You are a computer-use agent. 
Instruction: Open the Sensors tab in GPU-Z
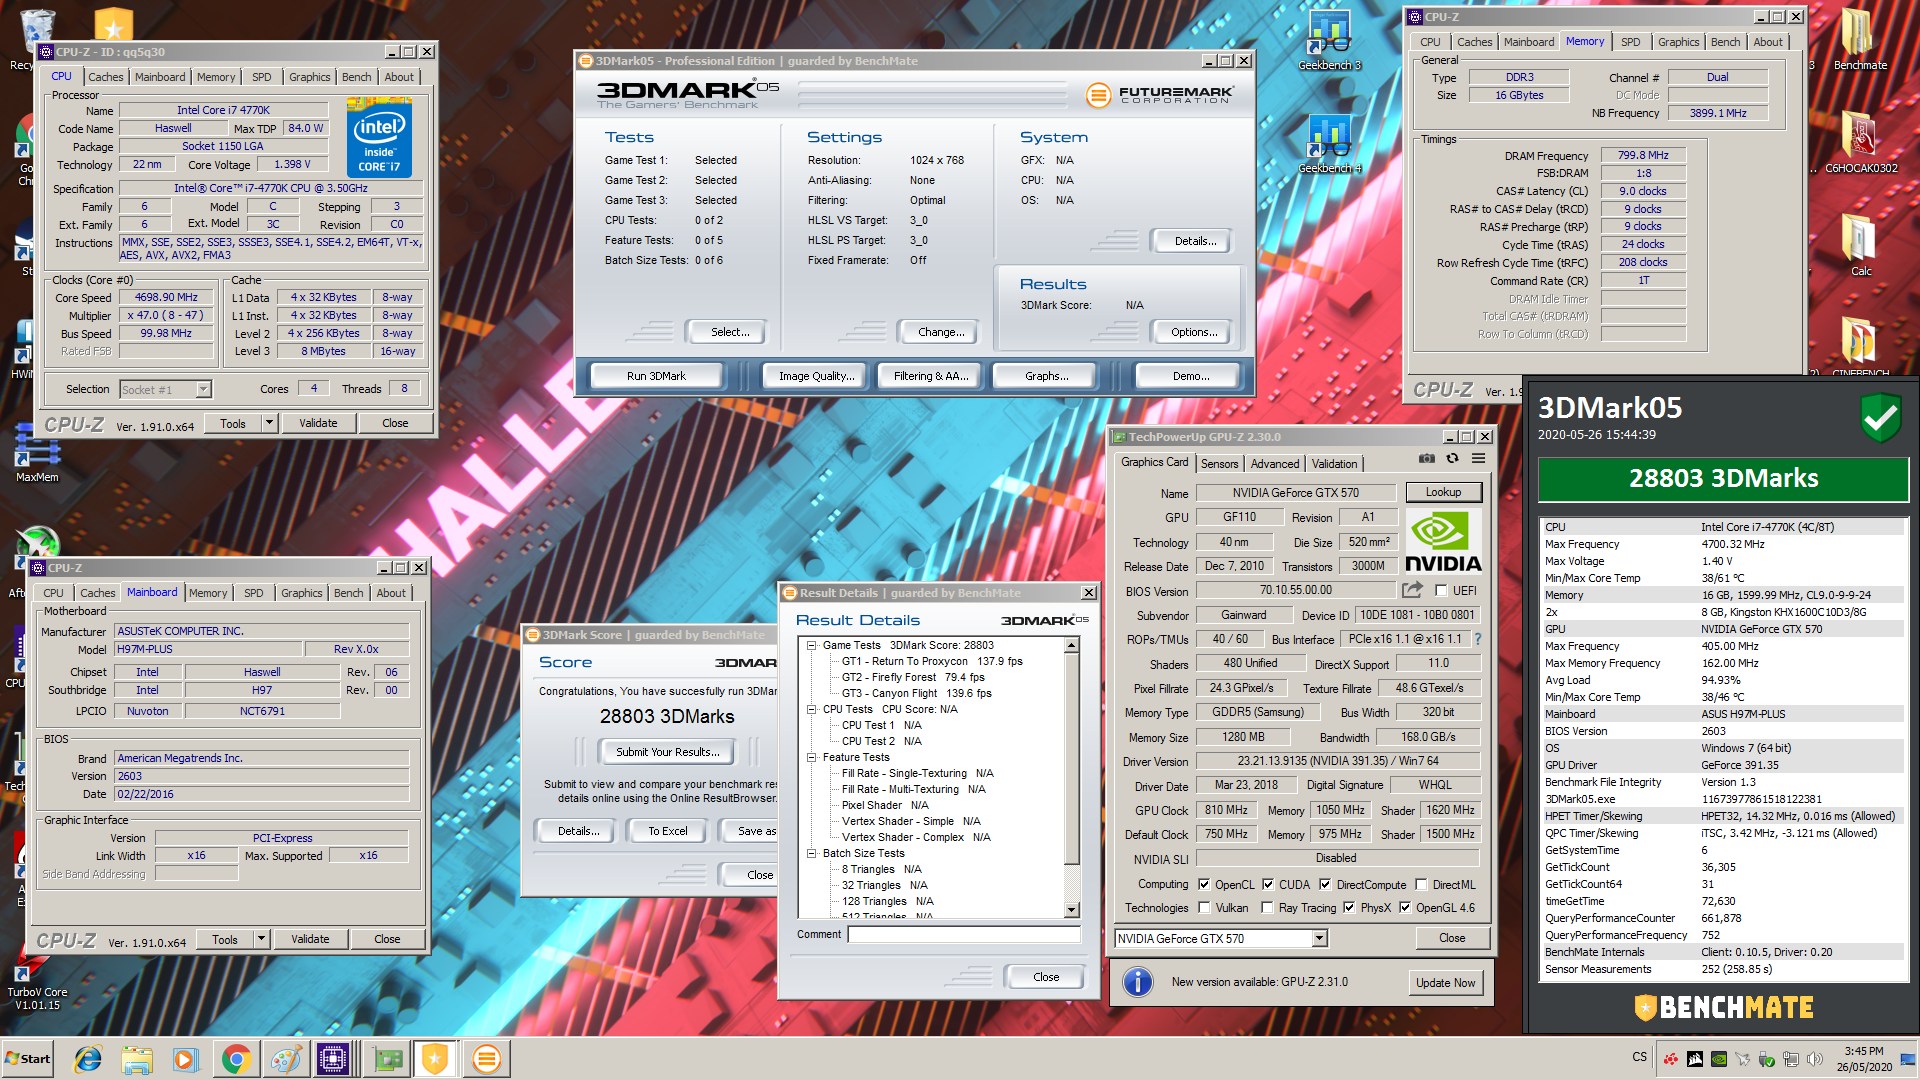(x=1219, y=464)
